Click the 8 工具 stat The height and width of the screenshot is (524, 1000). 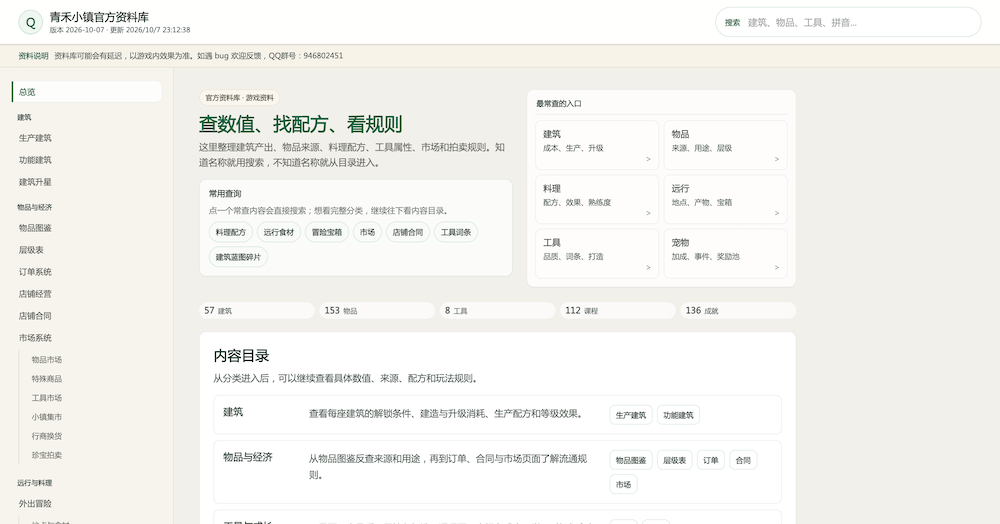click(x=497, y=310)
